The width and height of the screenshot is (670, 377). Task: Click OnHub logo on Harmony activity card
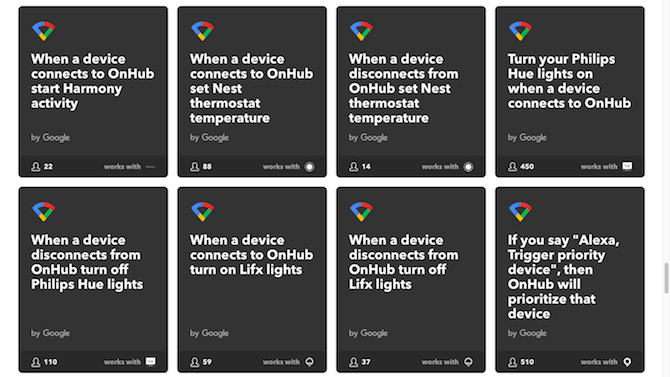click(44, 31)
